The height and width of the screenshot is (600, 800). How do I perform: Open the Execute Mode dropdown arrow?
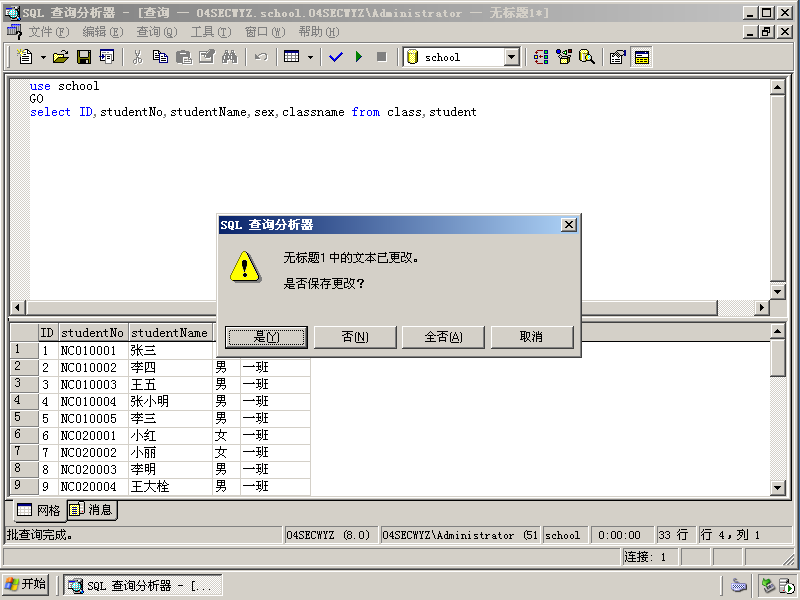[310, 57]
